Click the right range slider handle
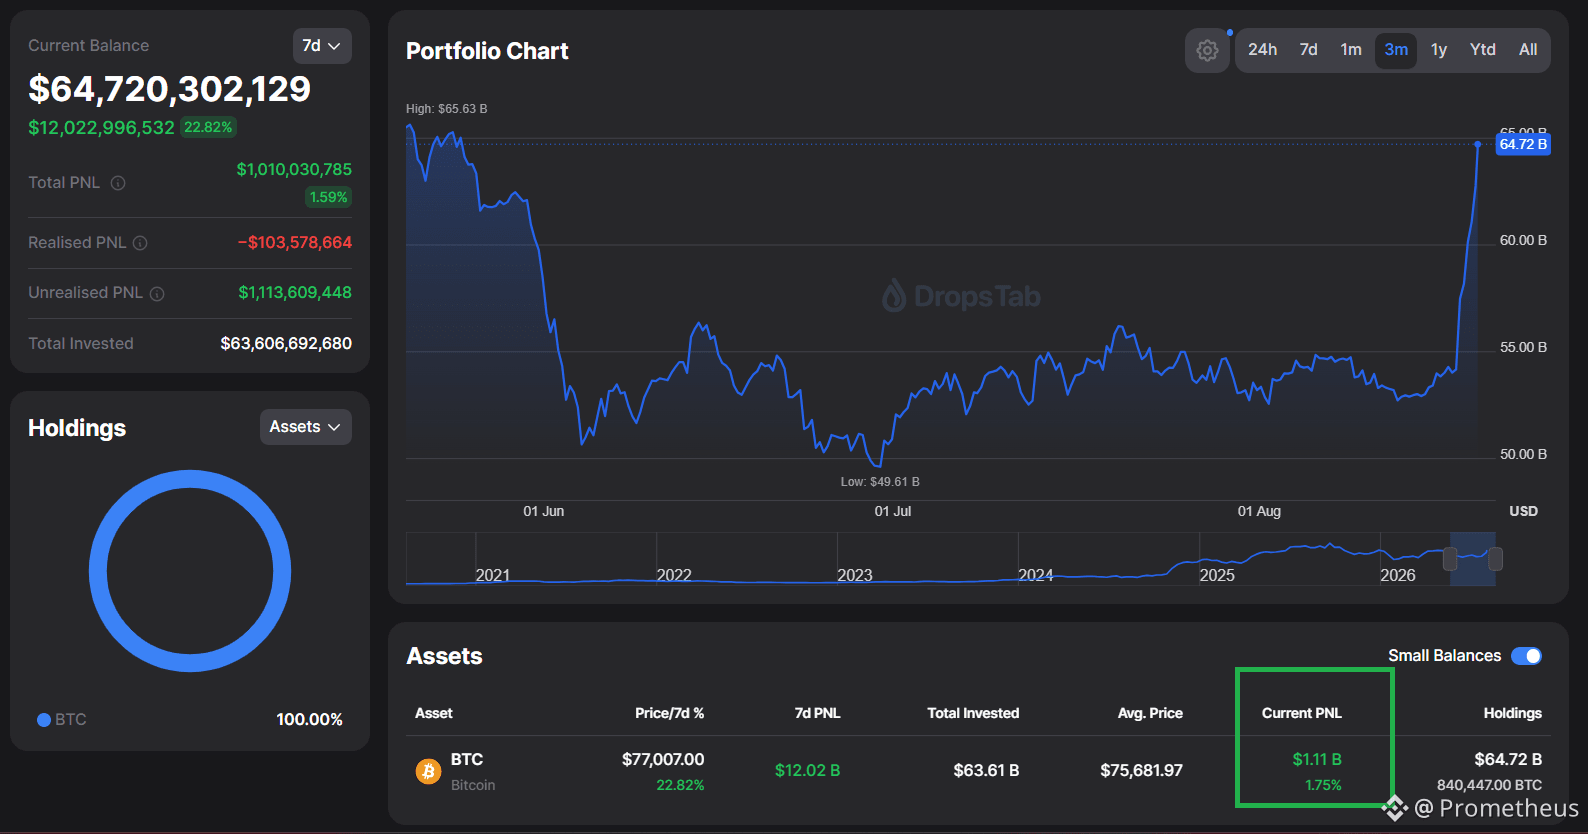This screenshot has height=834, width=1588. [1495, 559]
